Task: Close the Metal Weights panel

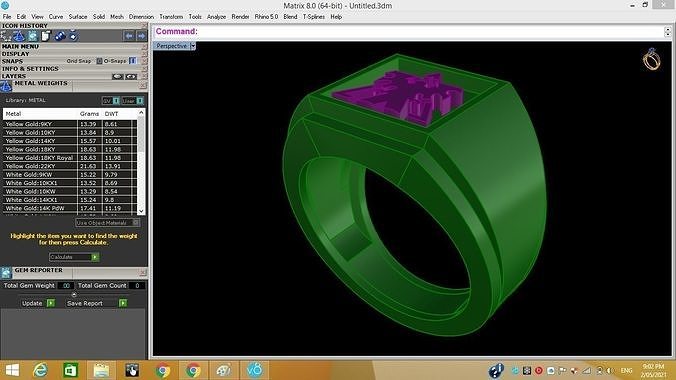Action: (x=143, y=86)
